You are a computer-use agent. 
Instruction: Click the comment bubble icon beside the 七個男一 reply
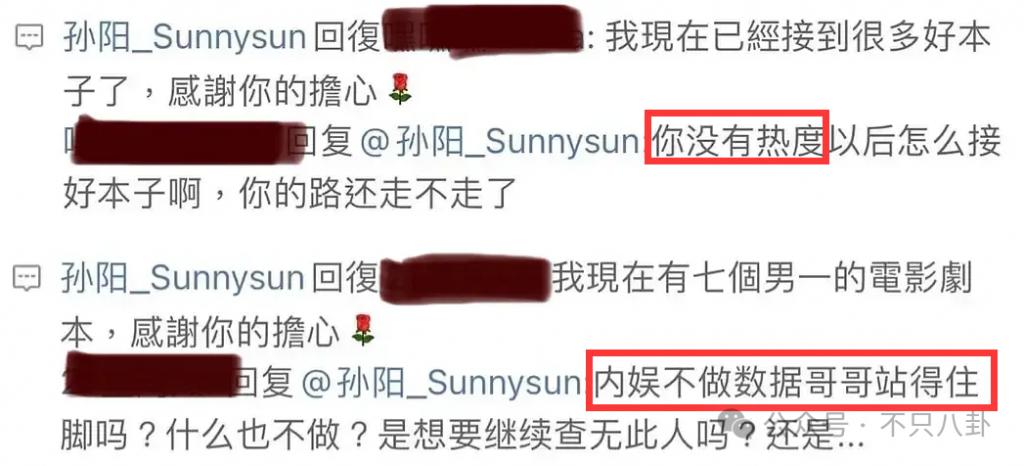[x=27, y=279]
